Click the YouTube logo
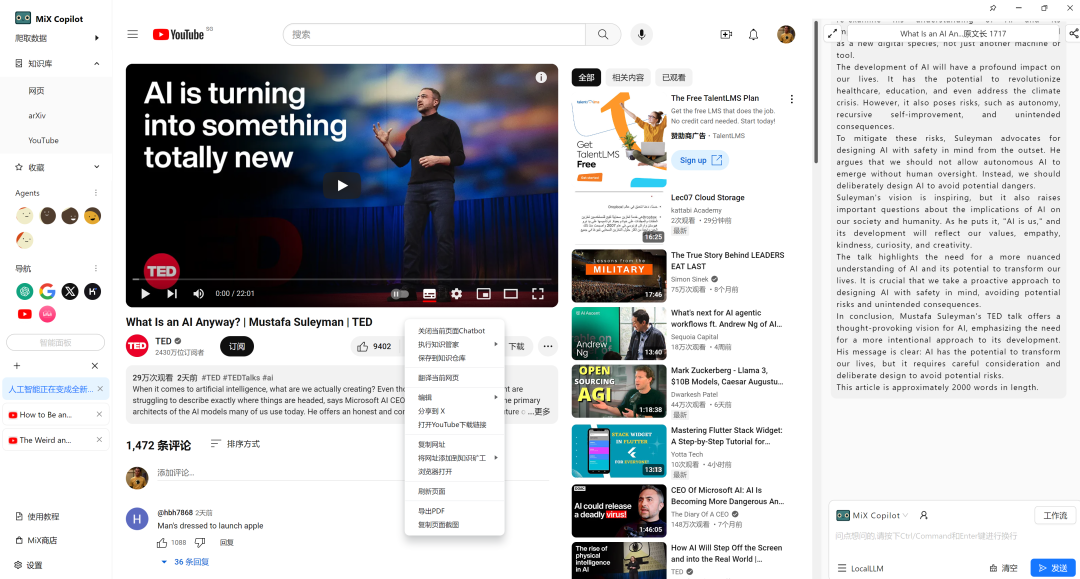 (178, 34)
